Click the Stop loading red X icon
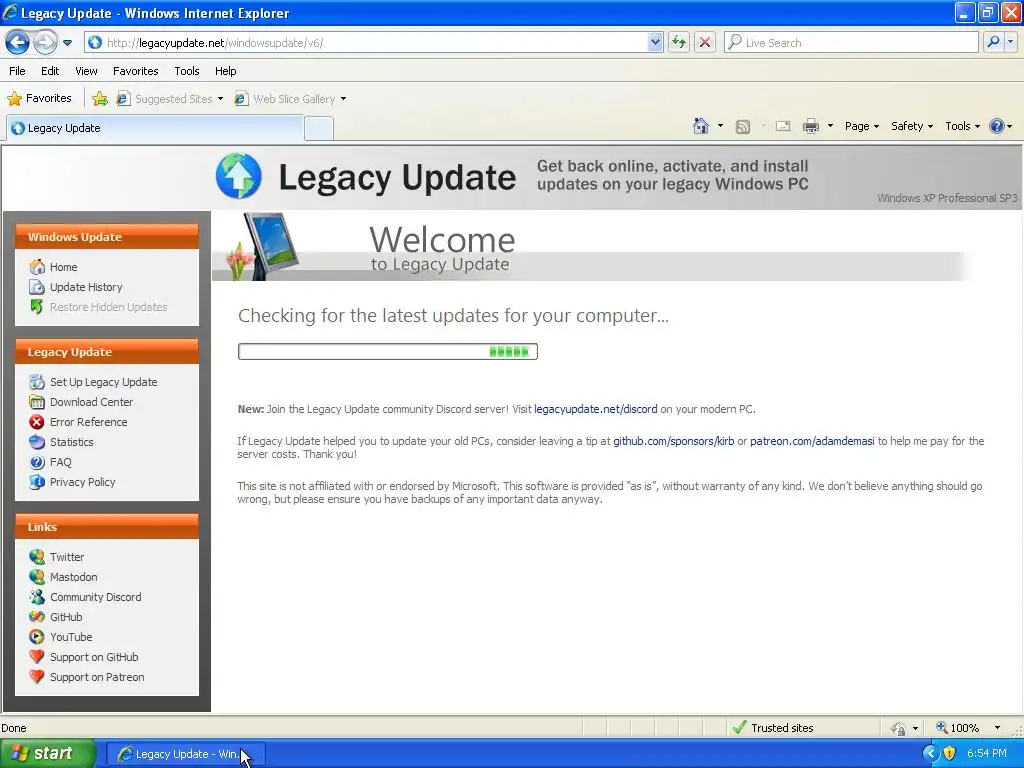 click(x=705, y=42)
